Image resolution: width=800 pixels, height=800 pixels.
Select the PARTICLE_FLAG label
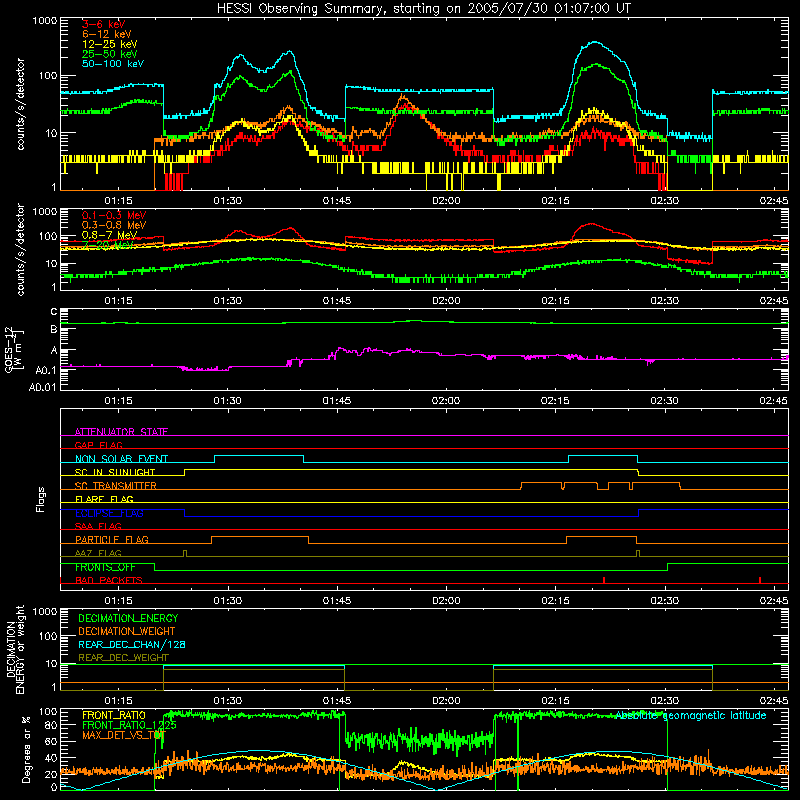(x=112, y=540)
